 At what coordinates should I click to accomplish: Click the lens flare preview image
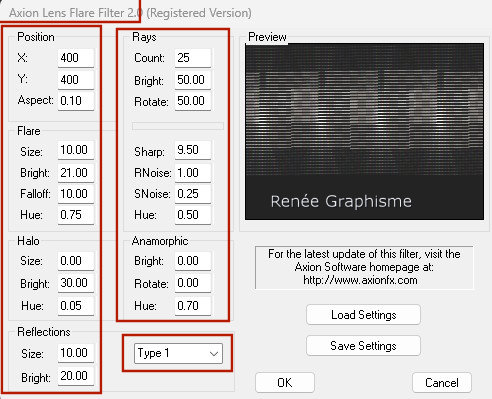(x=364, y=131)
